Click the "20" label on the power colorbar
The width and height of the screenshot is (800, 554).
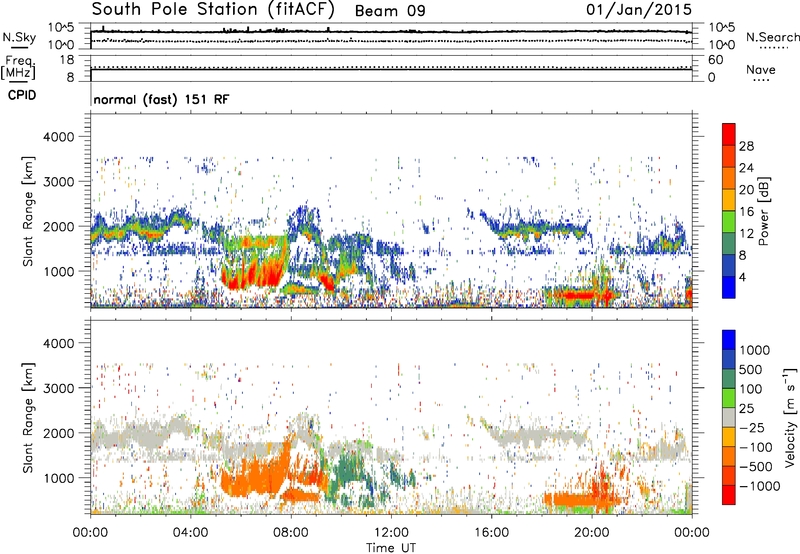click(x=746, y=190)
